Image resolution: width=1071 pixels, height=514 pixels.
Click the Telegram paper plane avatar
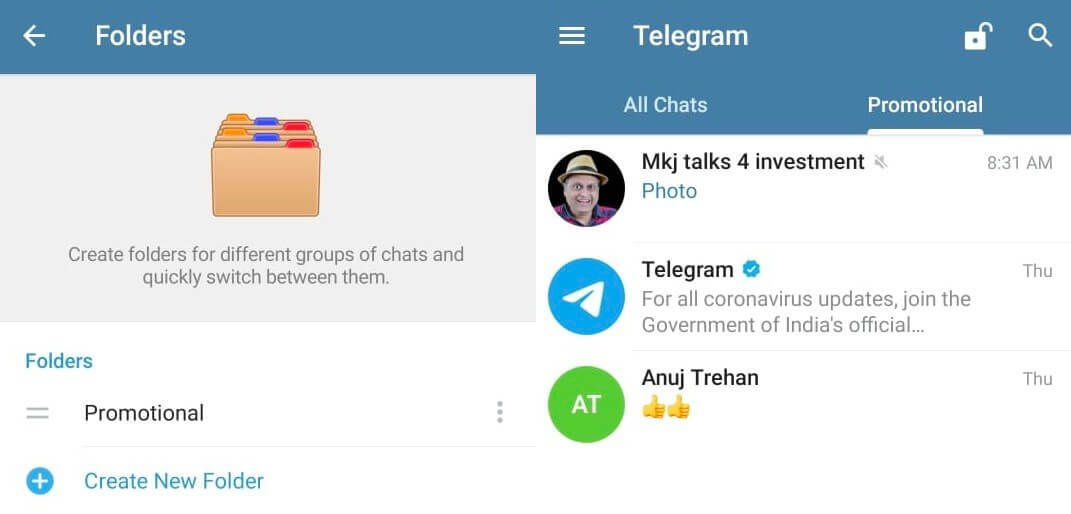click(x=586, y=296)
